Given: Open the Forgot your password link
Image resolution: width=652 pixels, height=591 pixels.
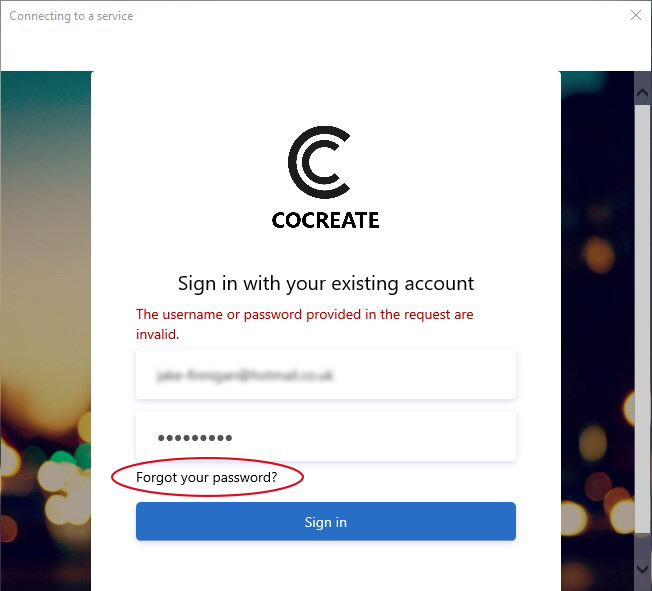Looking at the screenshot, I should click(207, 477).
